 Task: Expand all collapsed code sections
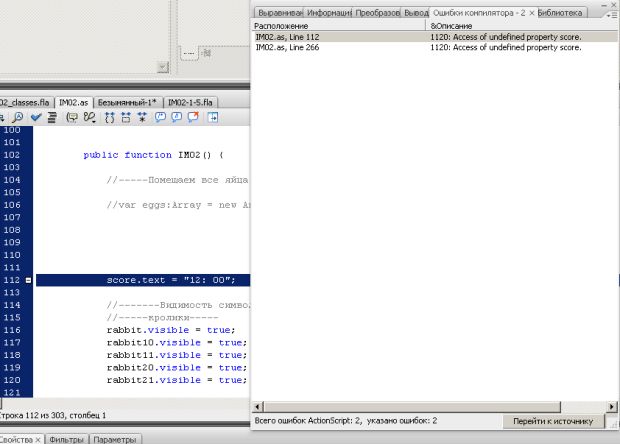pos(142,117)
